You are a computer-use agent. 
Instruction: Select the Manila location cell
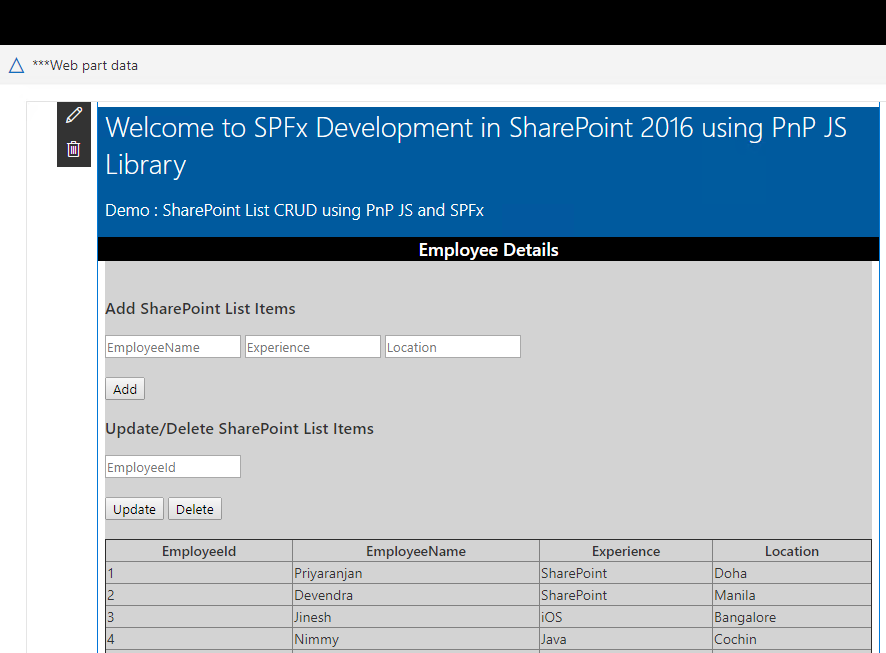(x=792, y=595)
